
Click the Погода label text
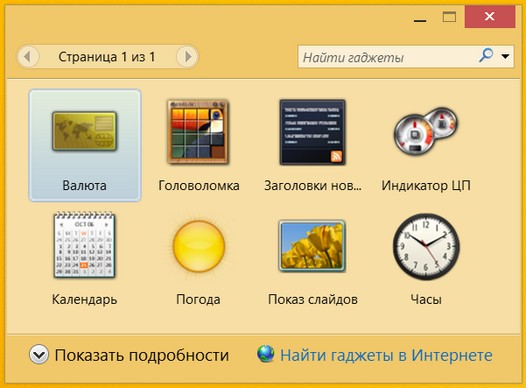pos(198,299)
